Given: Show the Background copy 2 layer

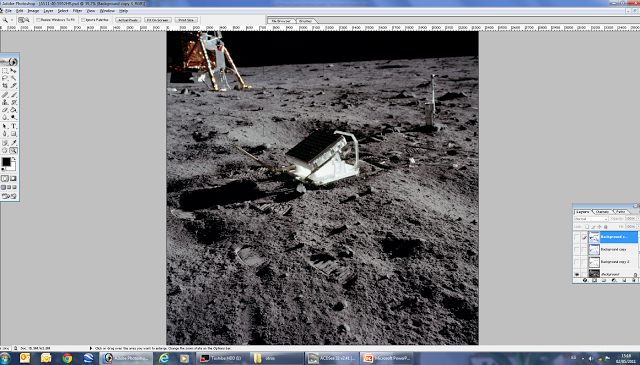Looking at the screenshot, I should coord(576,262).
